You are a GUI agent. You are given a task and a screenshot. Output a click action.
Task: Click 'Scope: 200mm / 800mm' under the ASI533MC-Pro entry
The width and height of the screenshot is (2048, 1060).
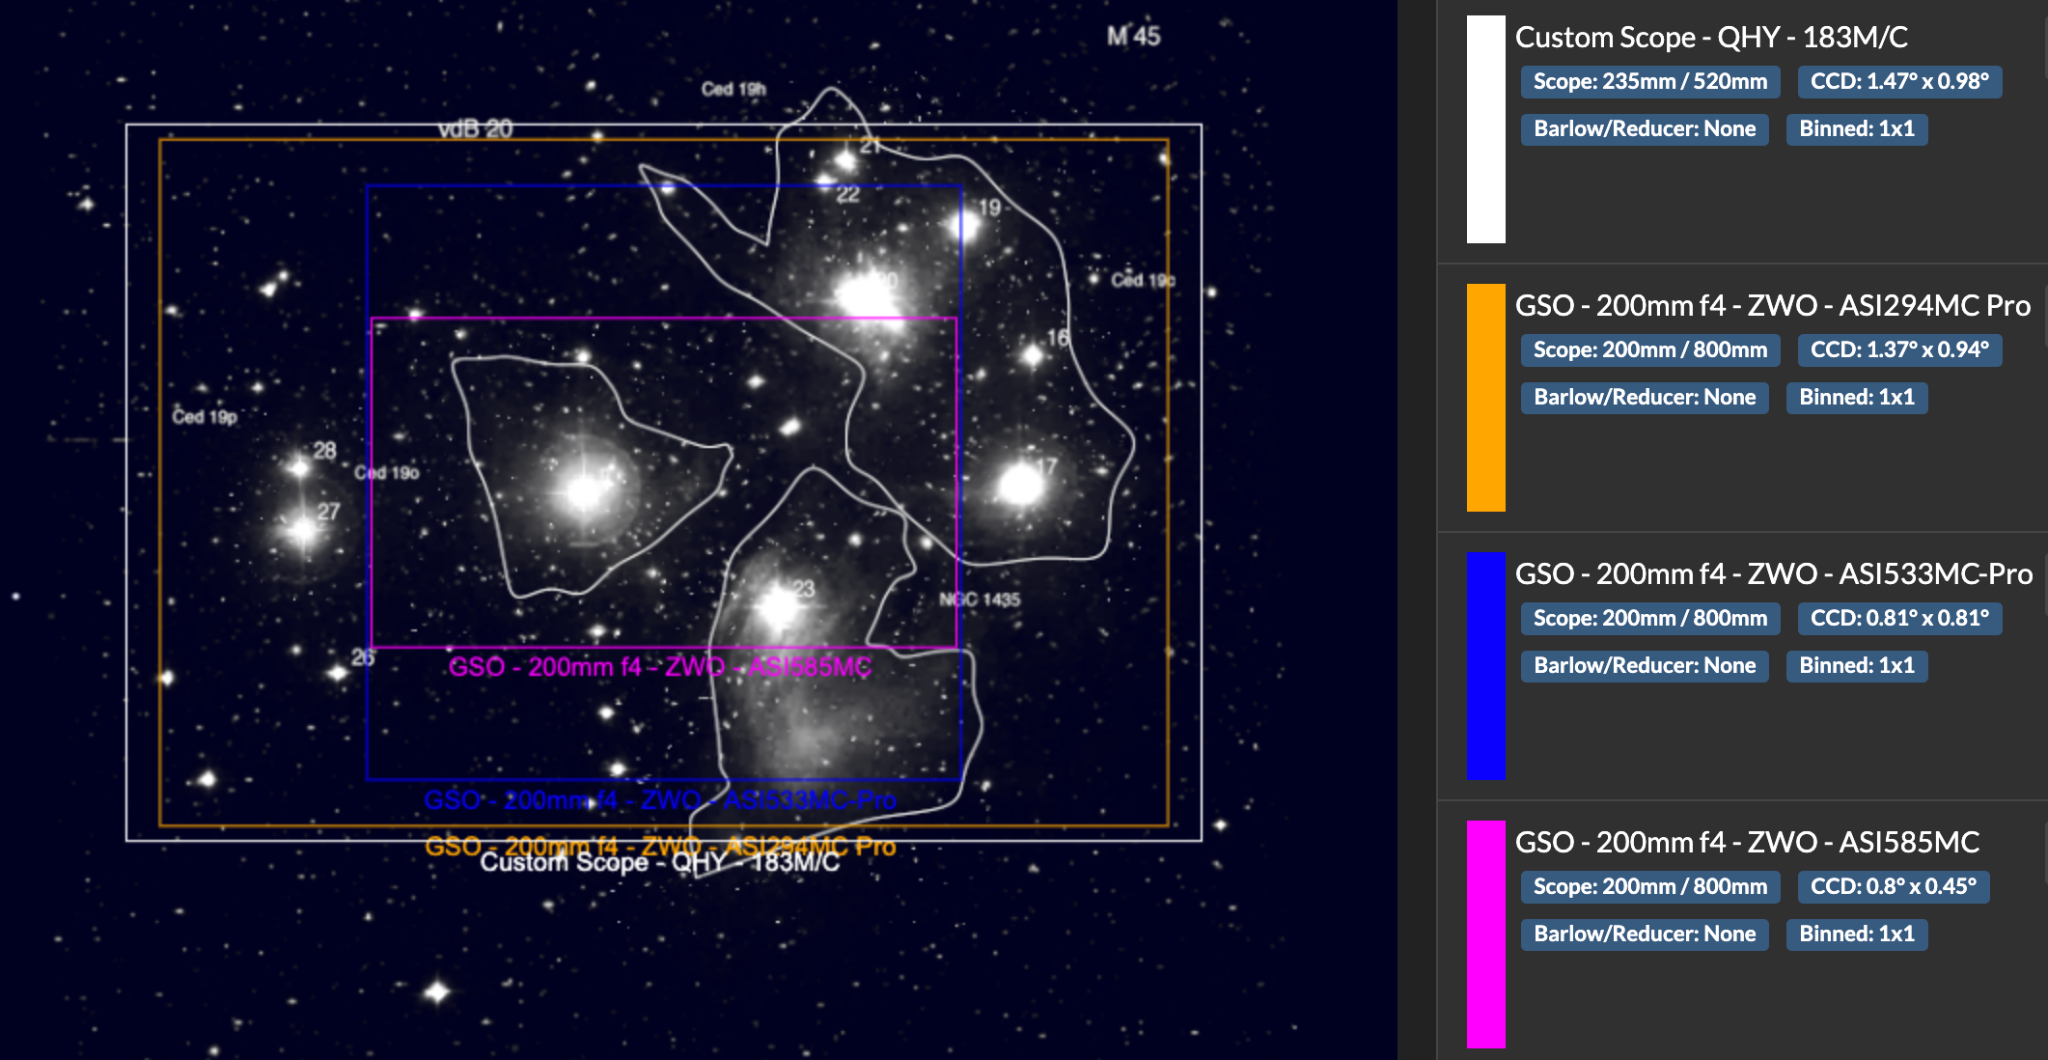(1650, 618)
